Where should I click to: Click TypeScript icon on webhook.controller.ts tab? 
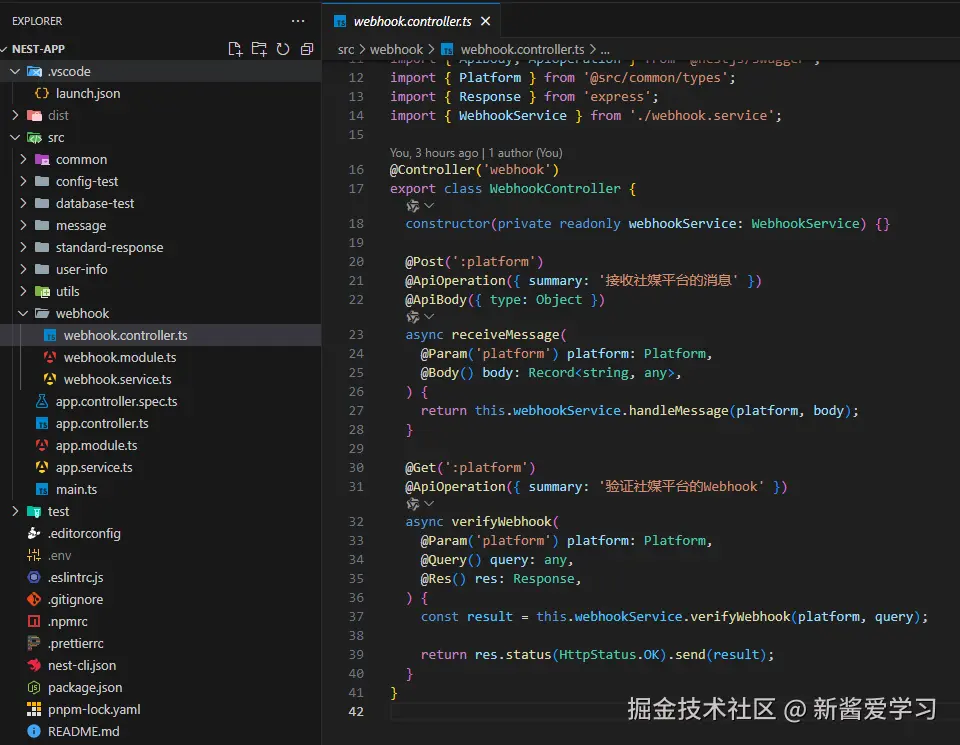(340, 22)
